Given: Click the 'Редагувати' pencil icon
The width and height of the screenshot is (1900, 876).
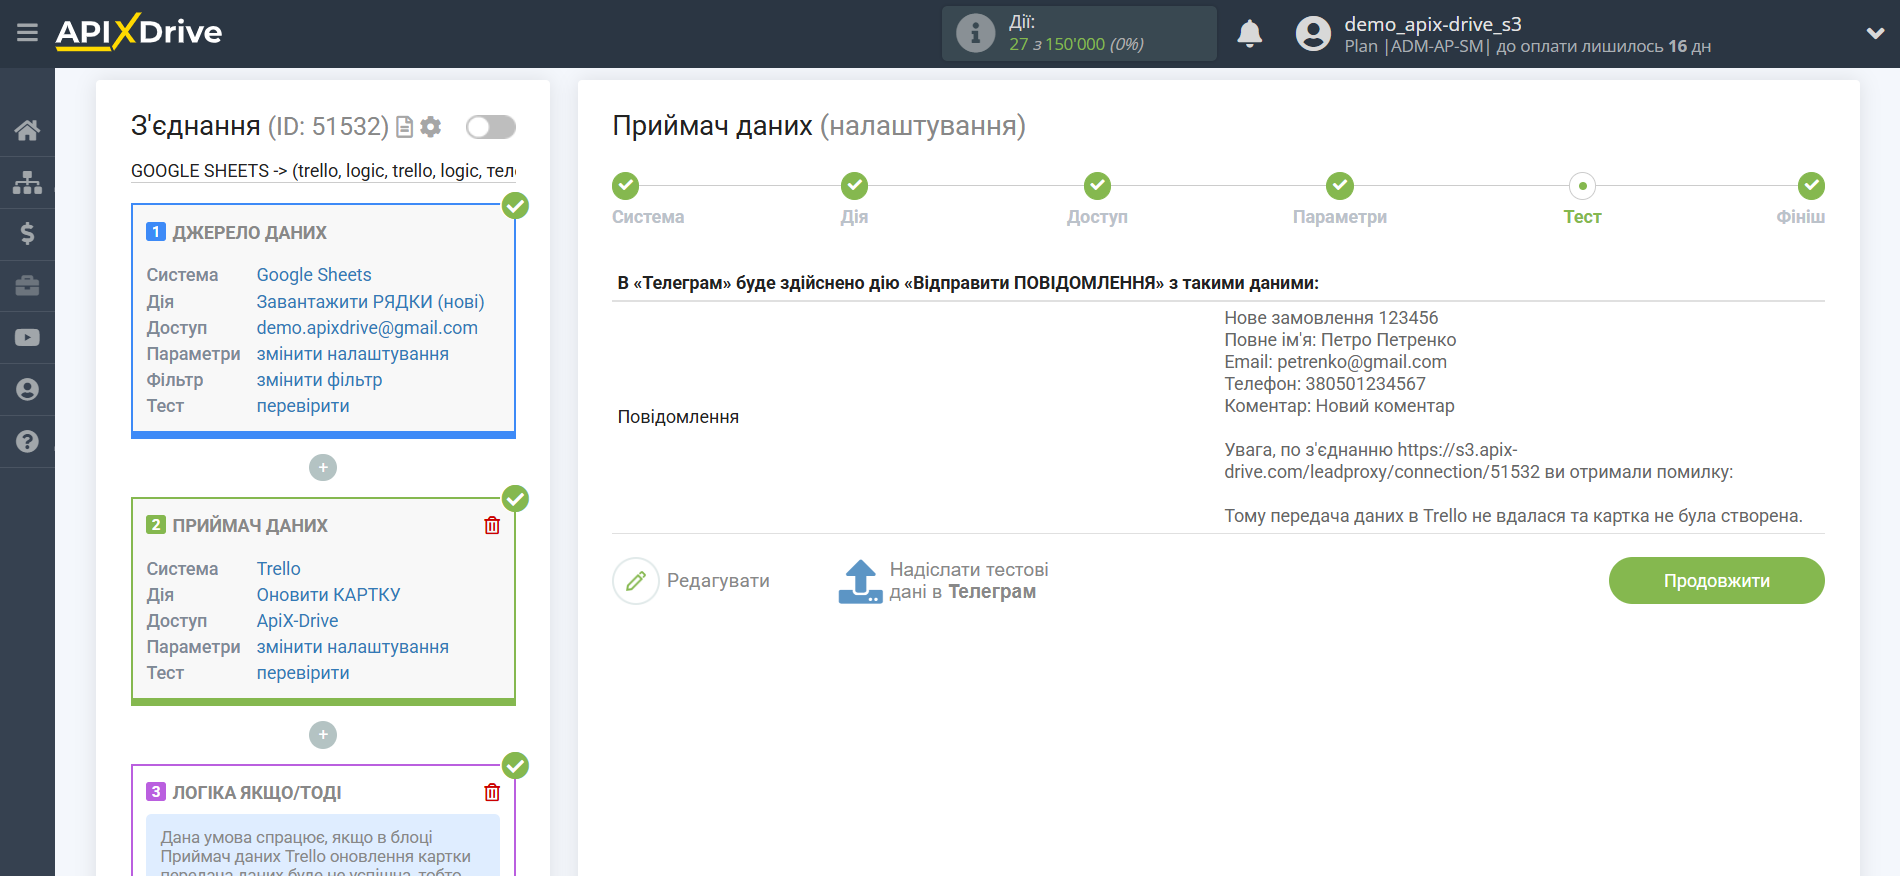Looking at the screenshot, I should point(636,581).
